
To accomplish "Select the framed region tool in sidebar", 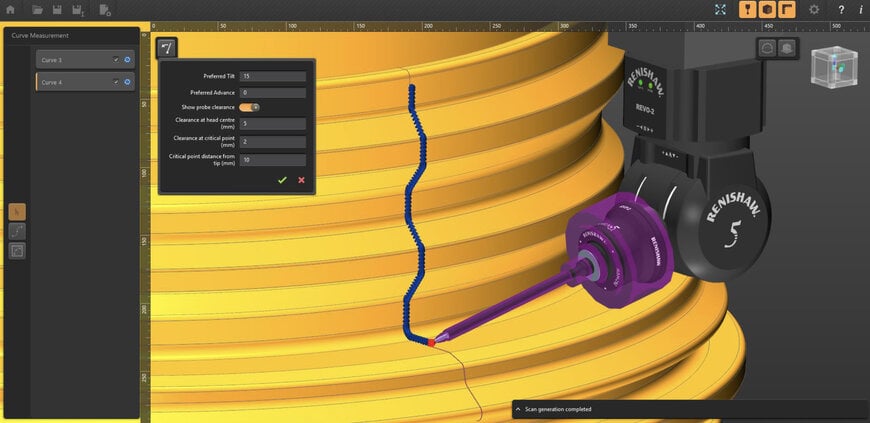I will point(17,251).
